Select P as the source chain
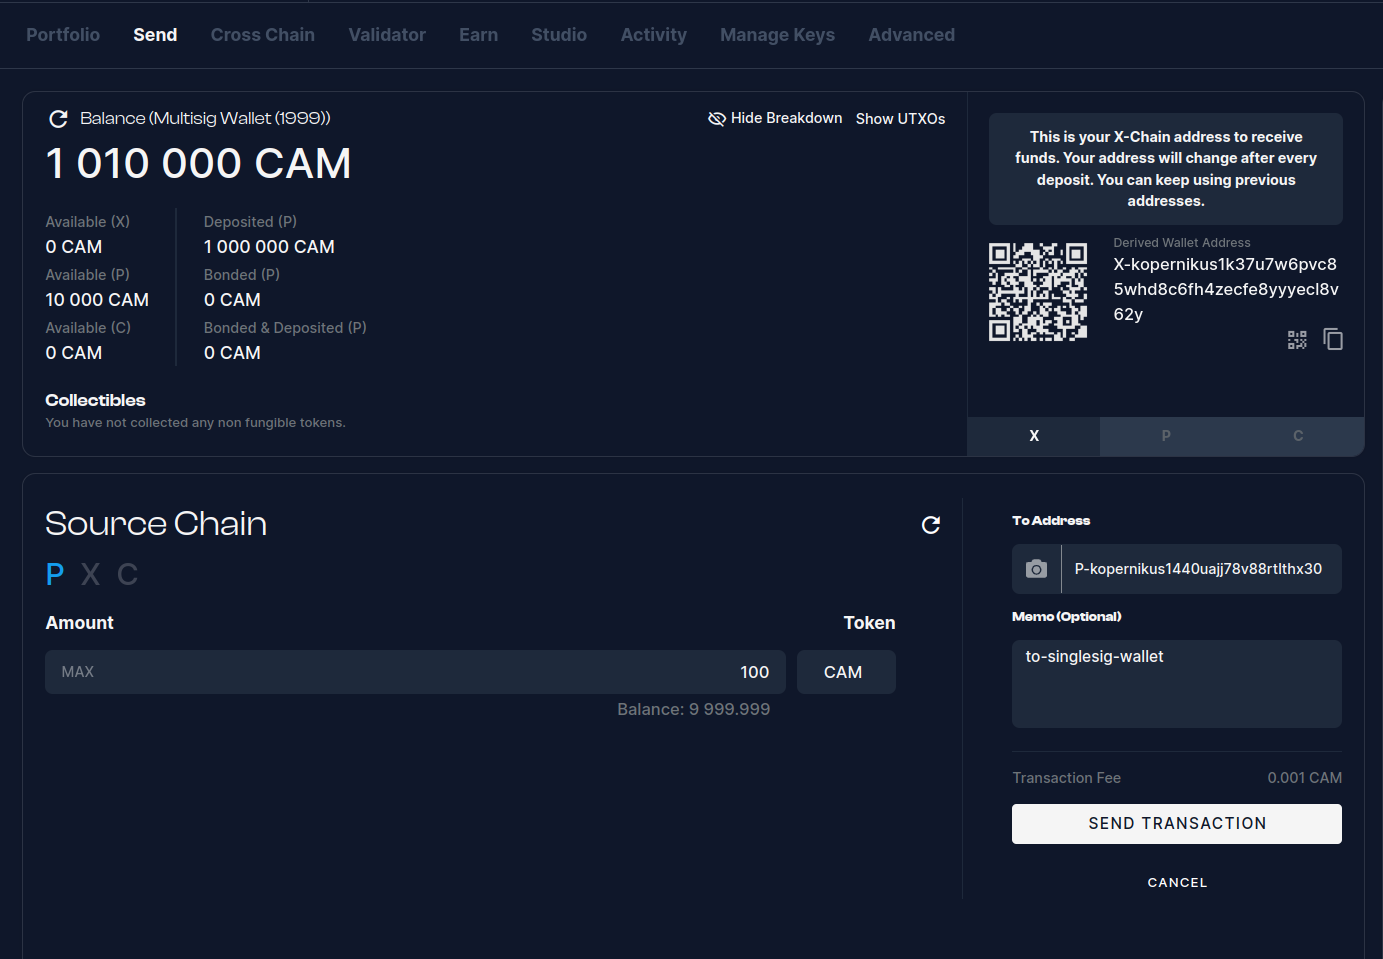1383x959 pixels. 55,574
